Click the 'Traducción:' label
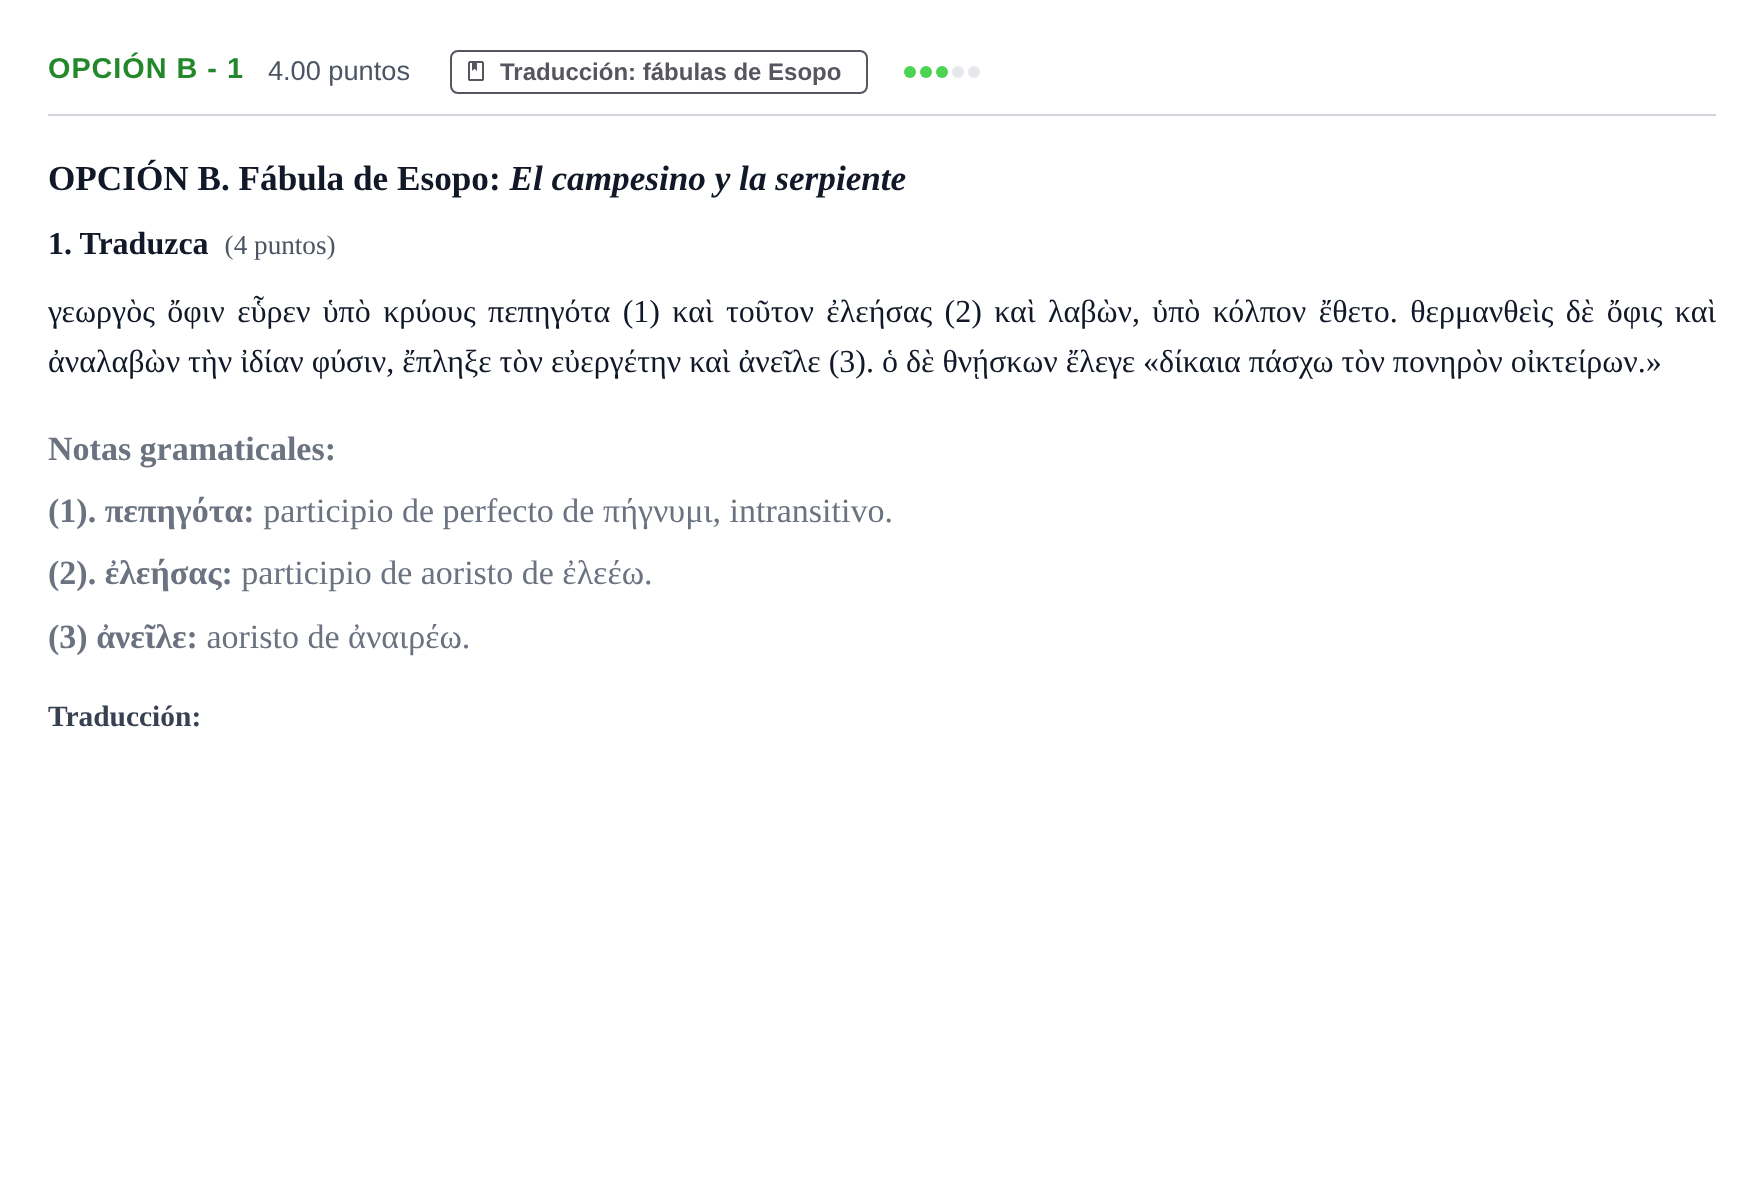This screenshot has height=1180, width=1764. (125, 717)
